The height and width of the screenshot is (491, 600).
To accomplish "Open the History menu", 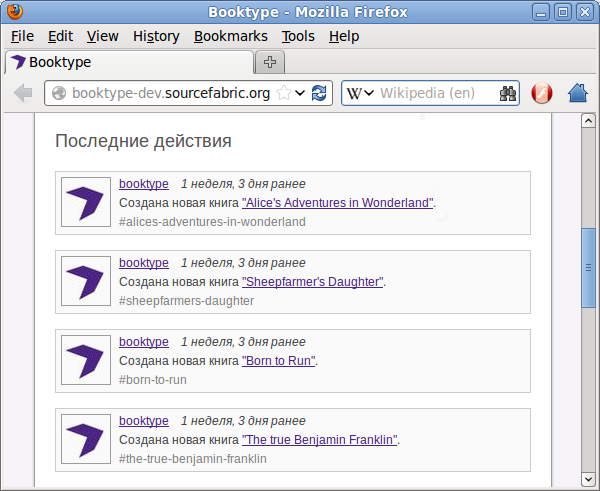I will tap(156, 36).
